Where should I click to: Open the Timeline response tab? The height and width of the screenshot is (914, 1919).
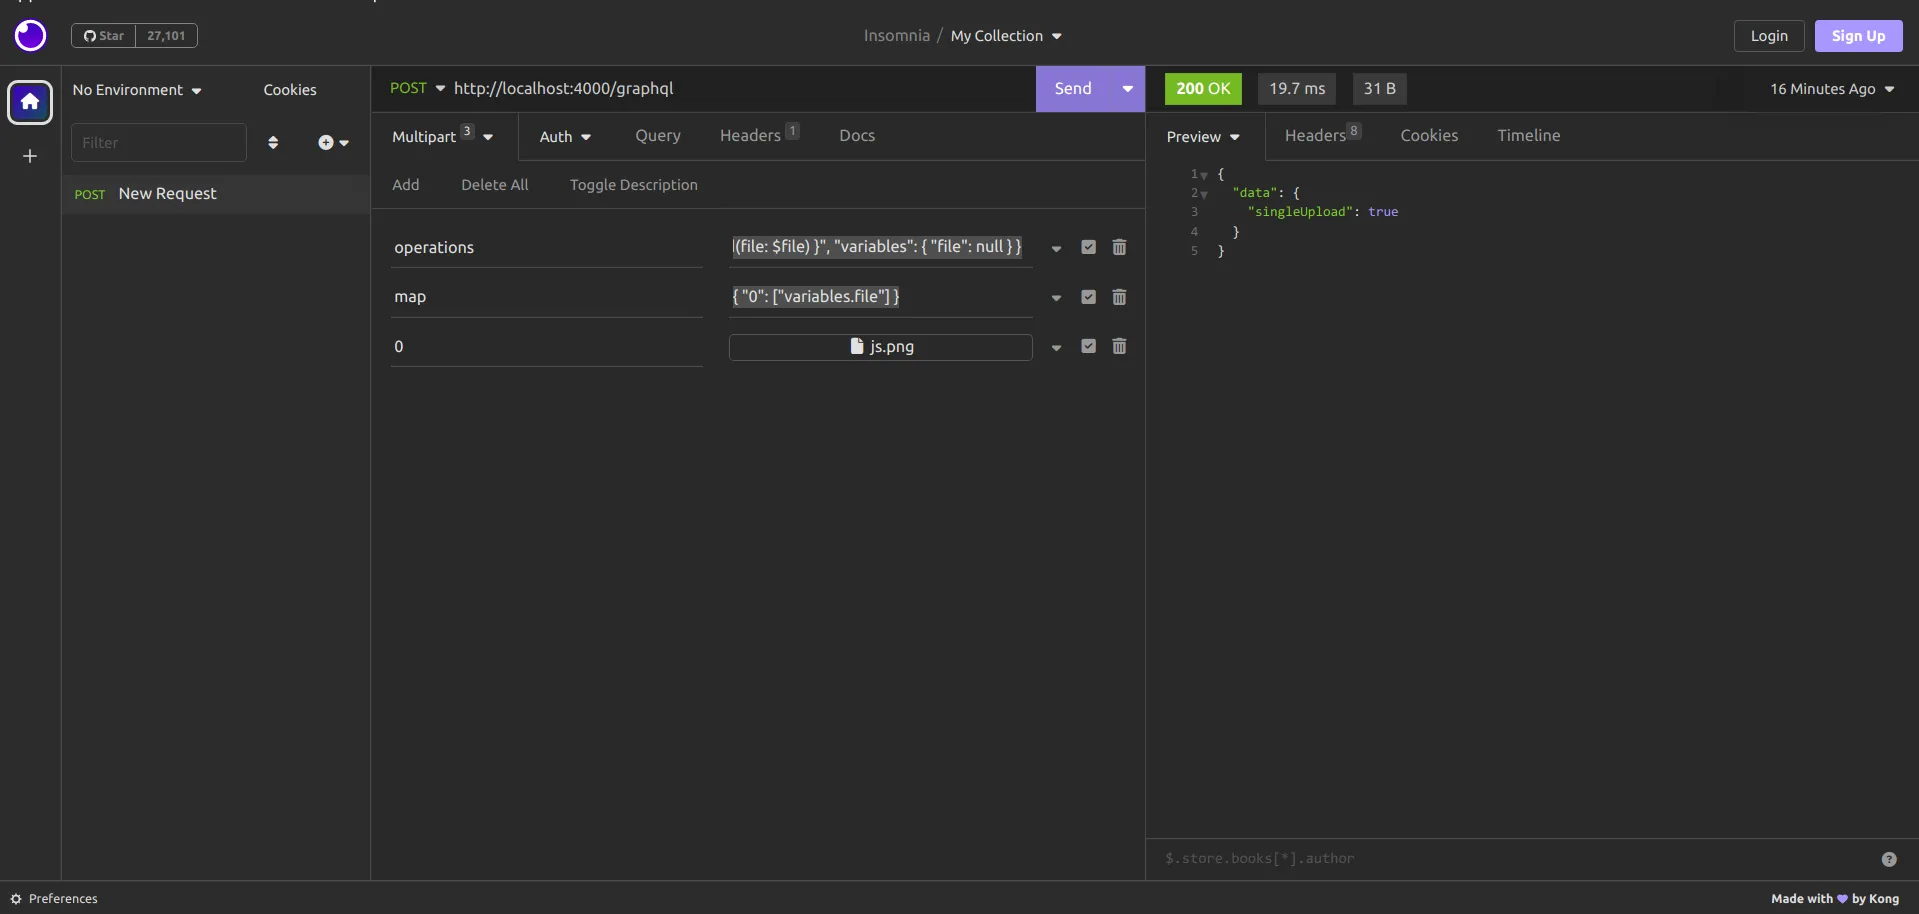[x=1528, y=136]
